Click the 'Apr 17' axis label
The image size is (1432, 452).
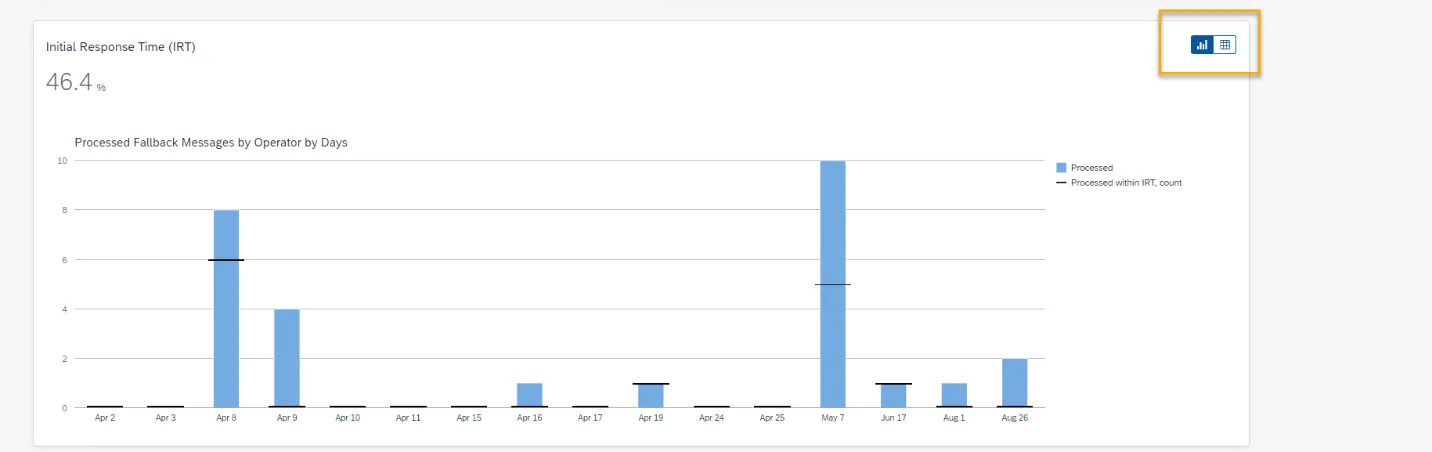click(590, 418)
